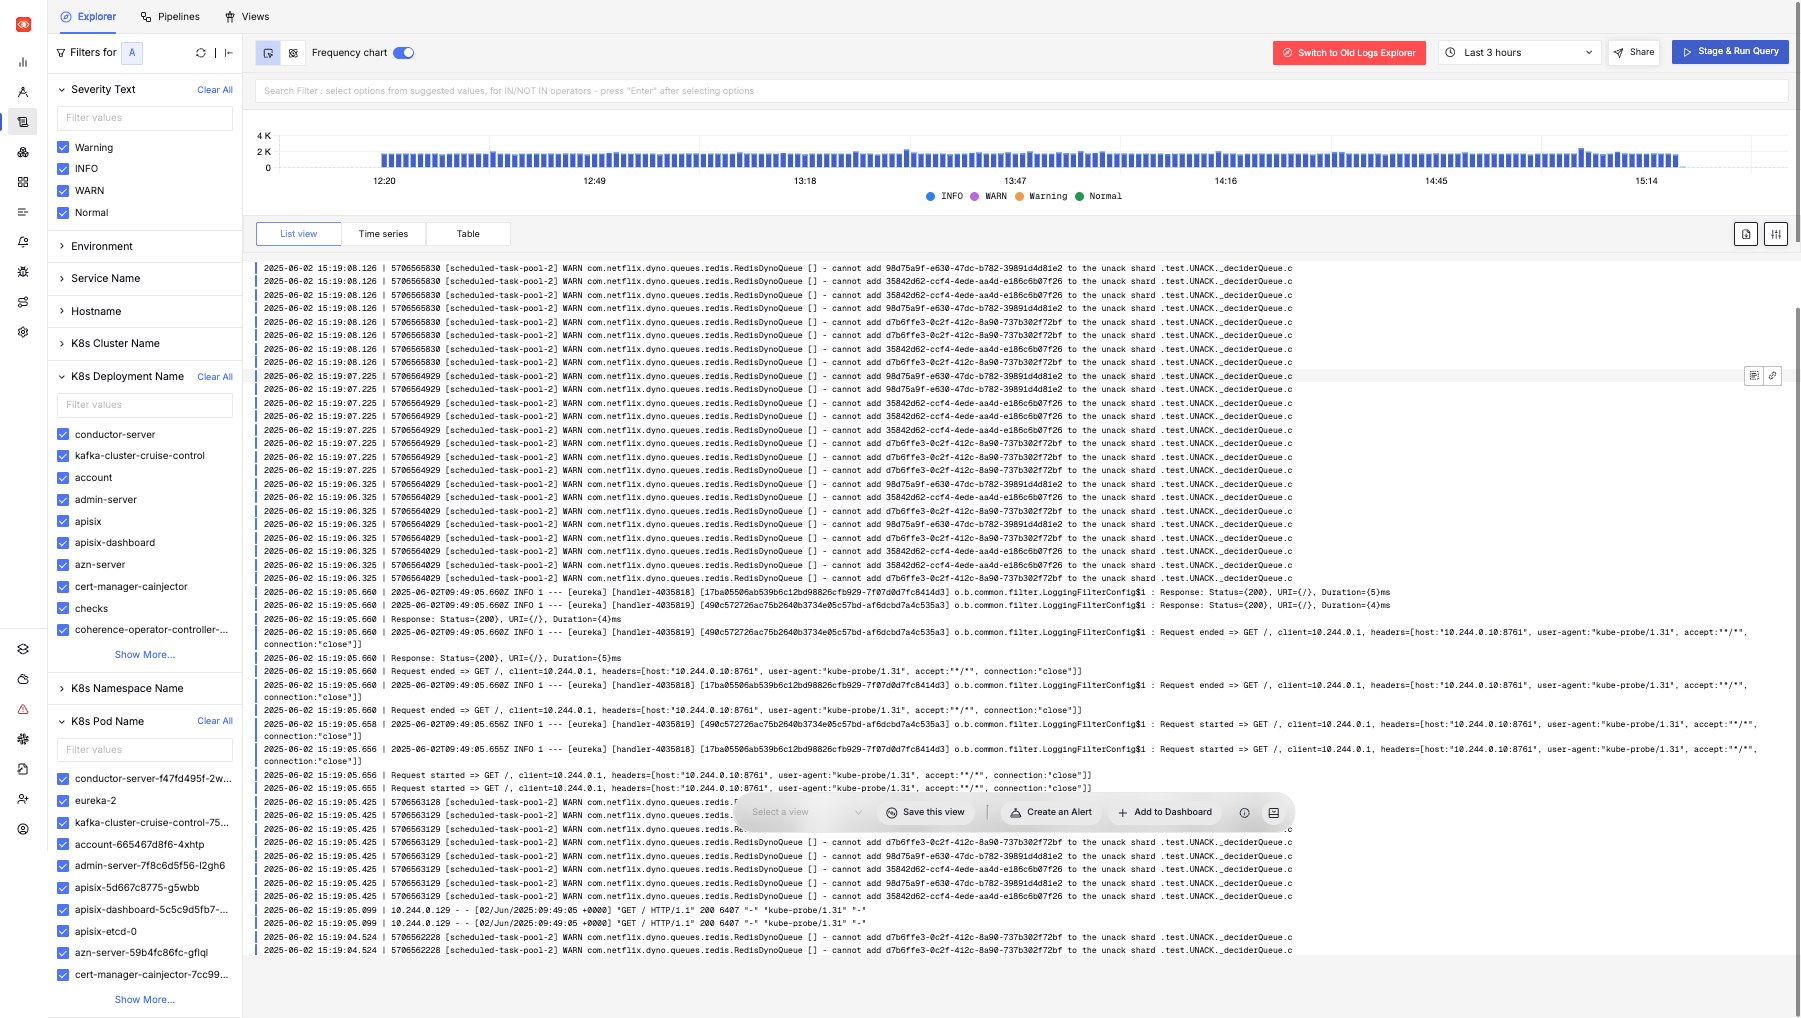Image resolution: width=1801 pixels, height=1018 pixels.
Task: Open the settings gear in left sidebar
Action: [23, 332]
